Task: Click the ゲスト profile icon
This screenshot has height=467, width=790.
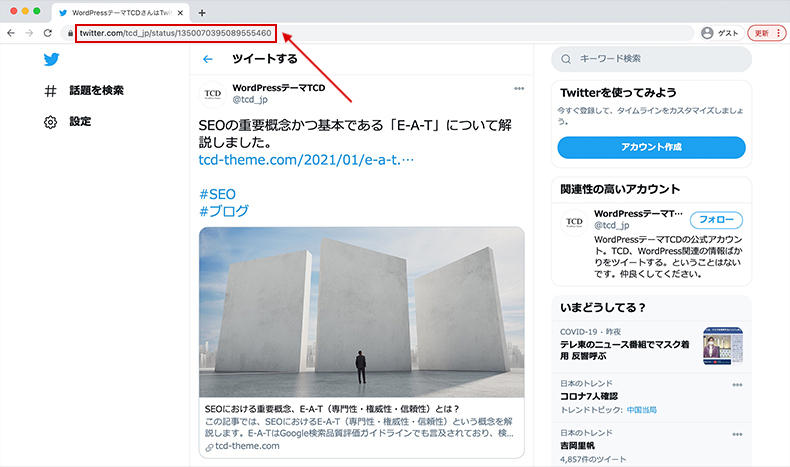Action: click(x=707, y=33)
